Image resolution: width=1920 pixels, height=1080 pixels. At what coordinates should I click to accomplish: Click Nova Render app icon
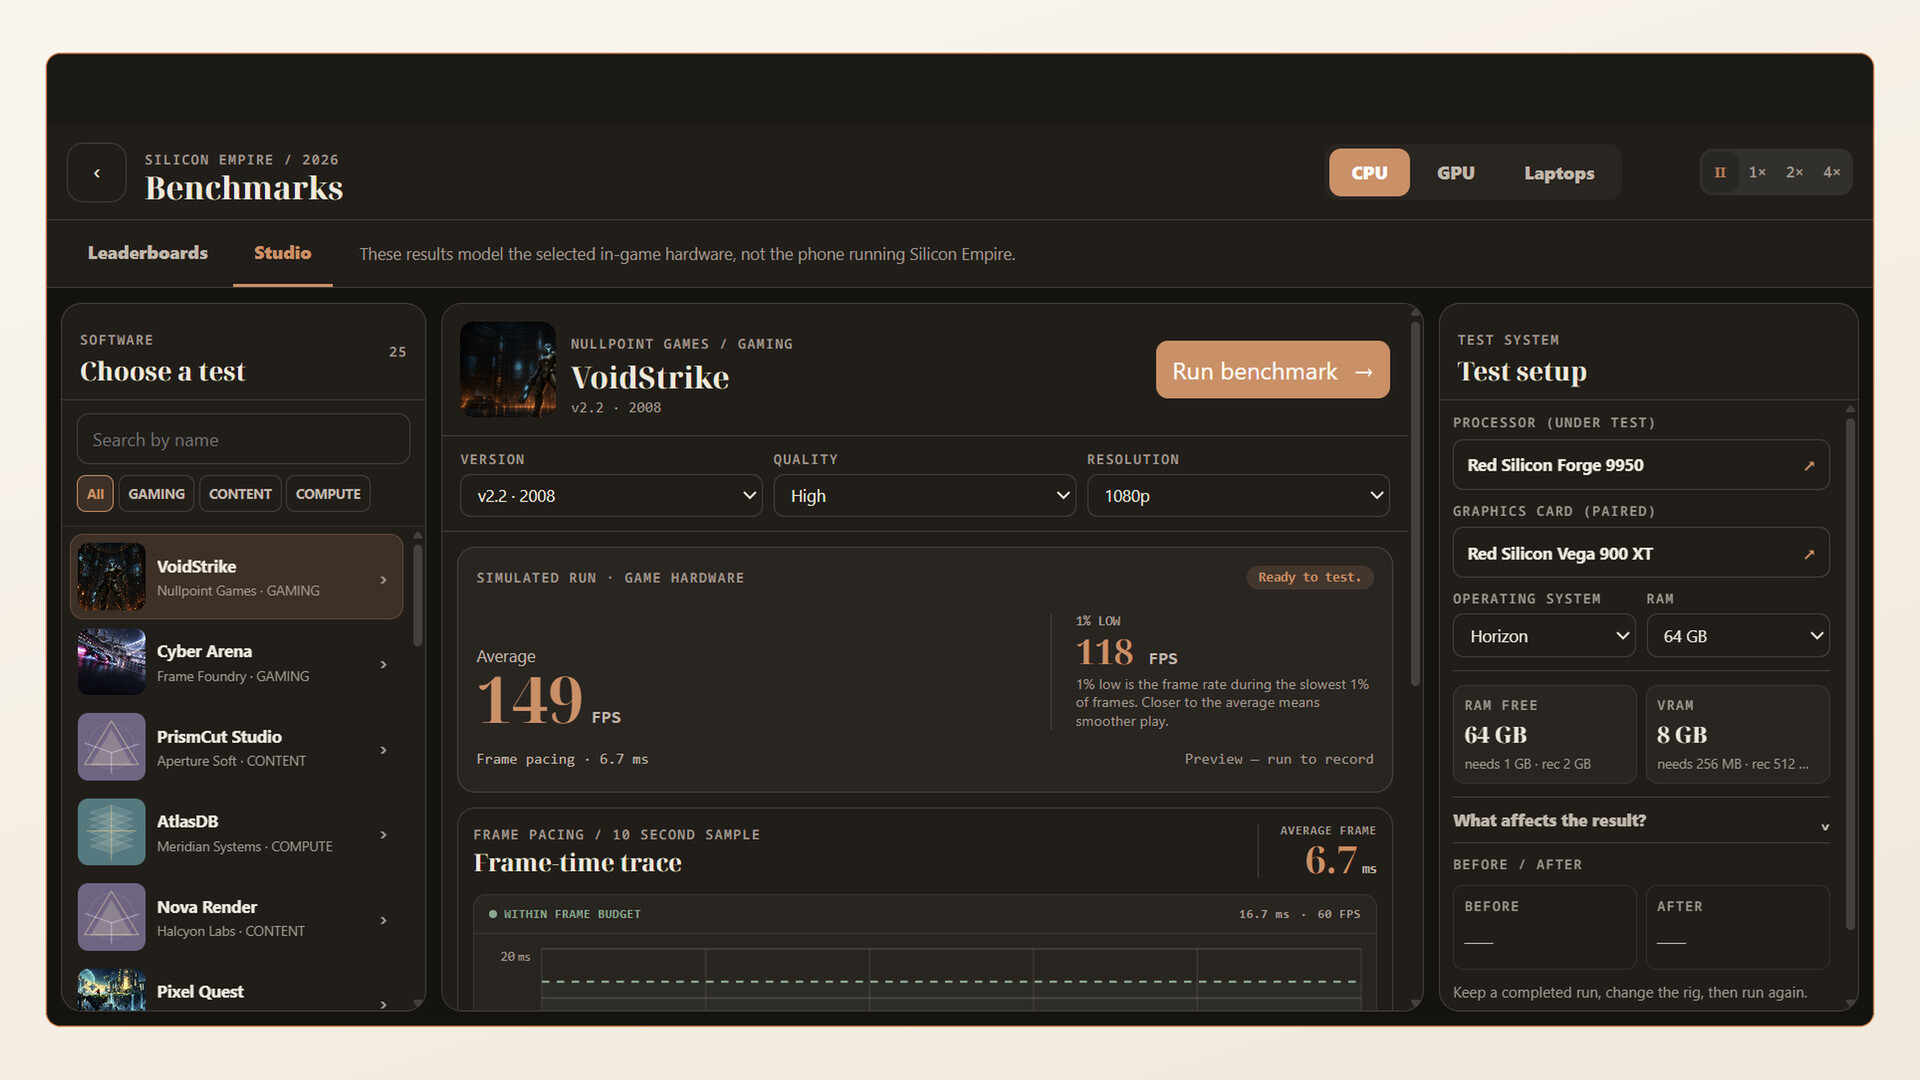pyautogui.click(x=112, y=917)
